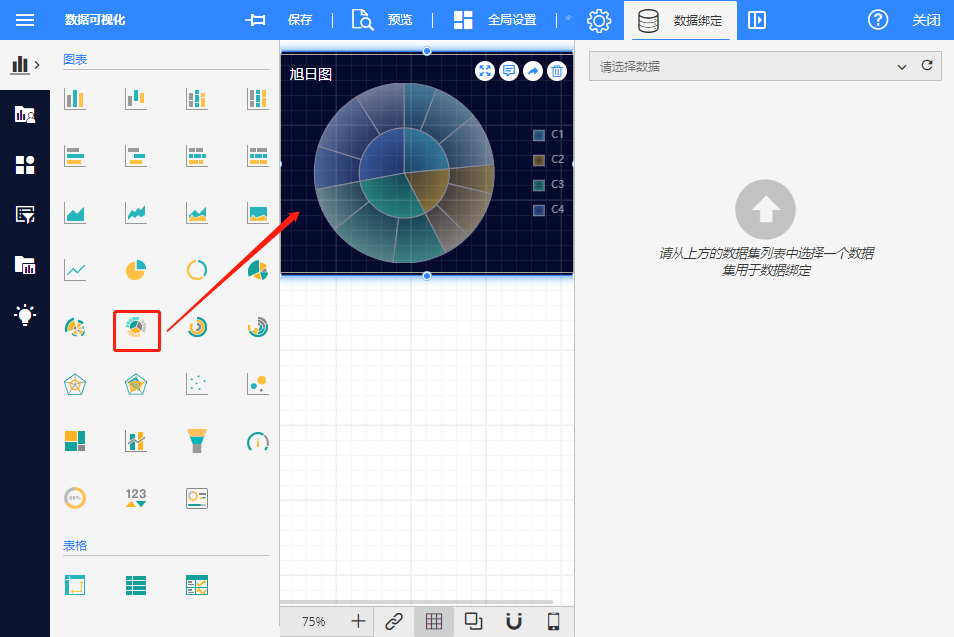Choose the gauge chart icon
The width and height of the screenshot is (954, 637).
(x=257, y=441)
